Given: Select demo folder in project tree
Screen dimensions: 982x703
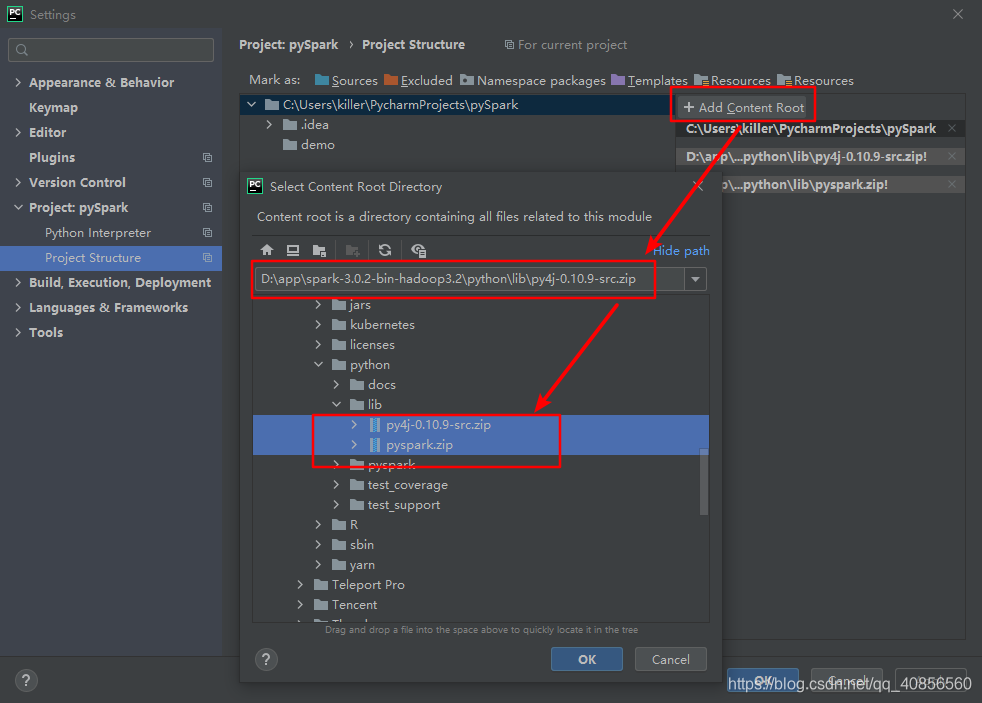Looking at the screenshot, I should pyautogui.click(x=318, y=145).
